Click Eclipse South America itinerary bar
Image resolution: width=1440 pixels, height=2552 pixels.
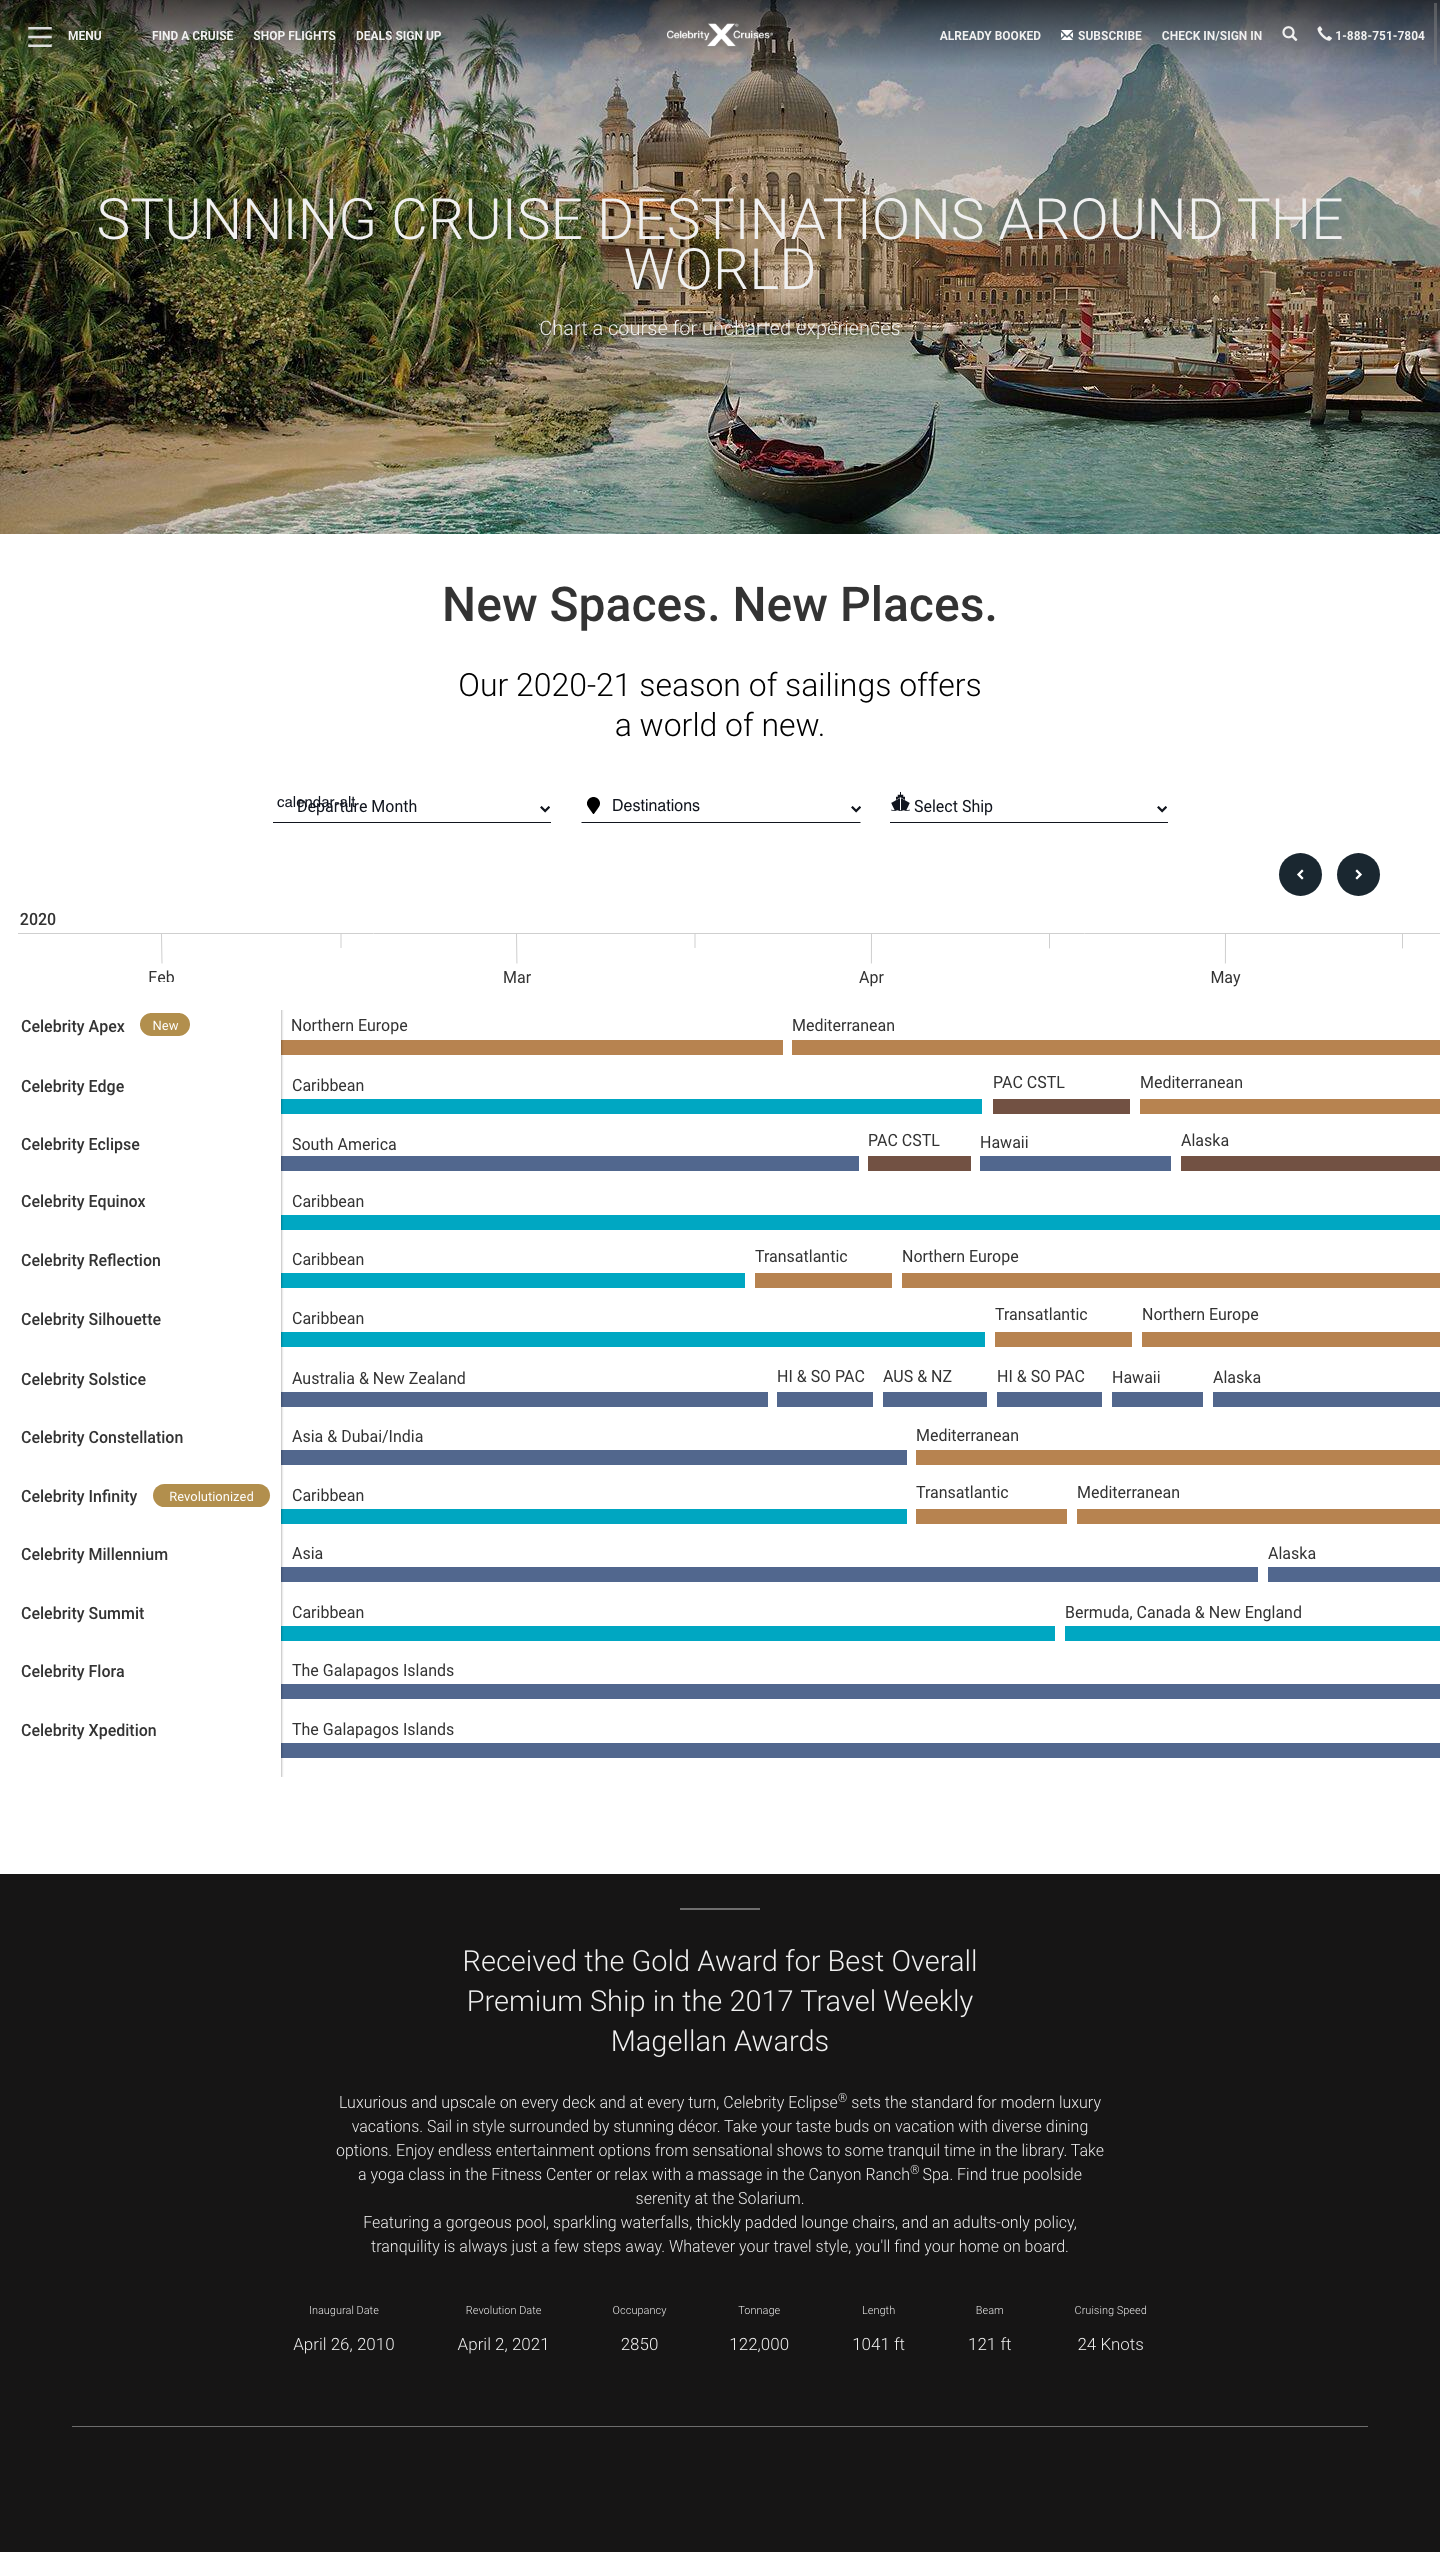[x=570, y=1164]
